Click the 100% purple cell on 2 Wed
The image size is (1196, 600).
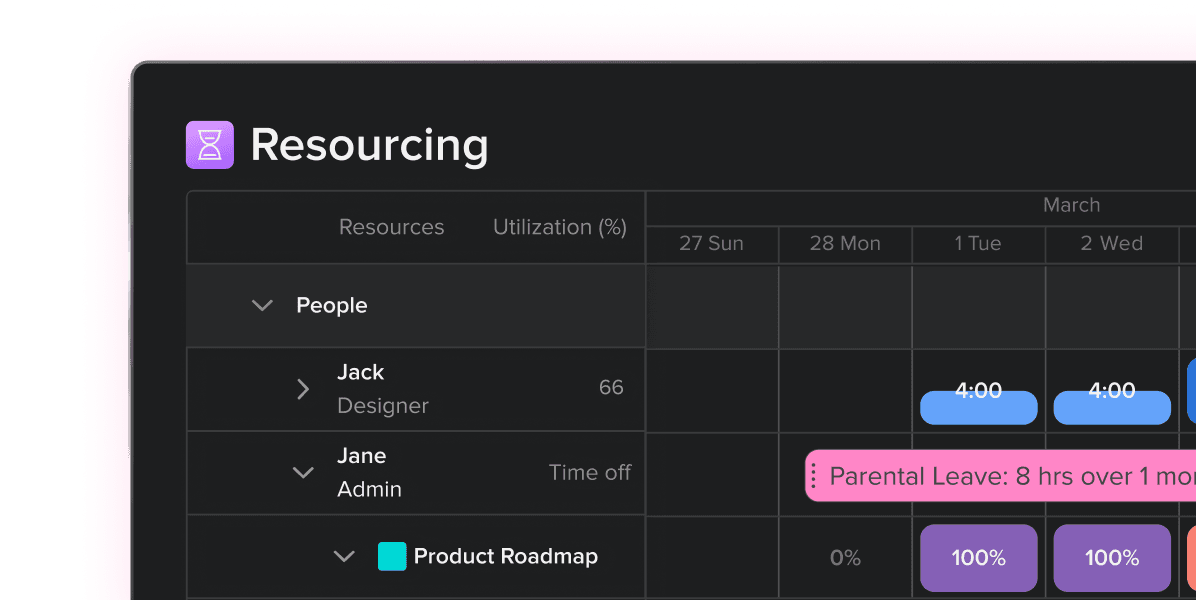[1112, 557]
